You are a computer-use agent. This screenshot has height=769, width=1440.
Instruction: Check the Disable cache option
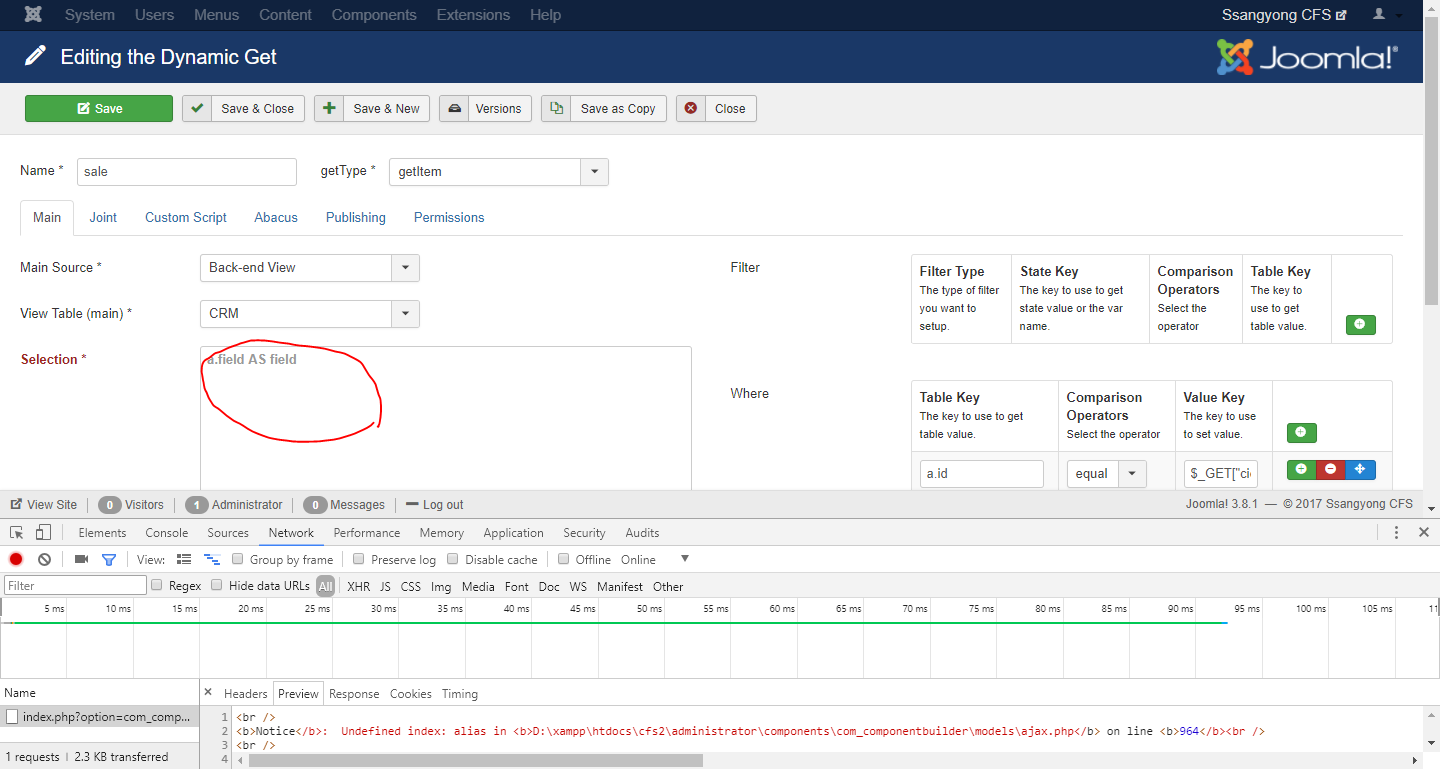(453, 559)
